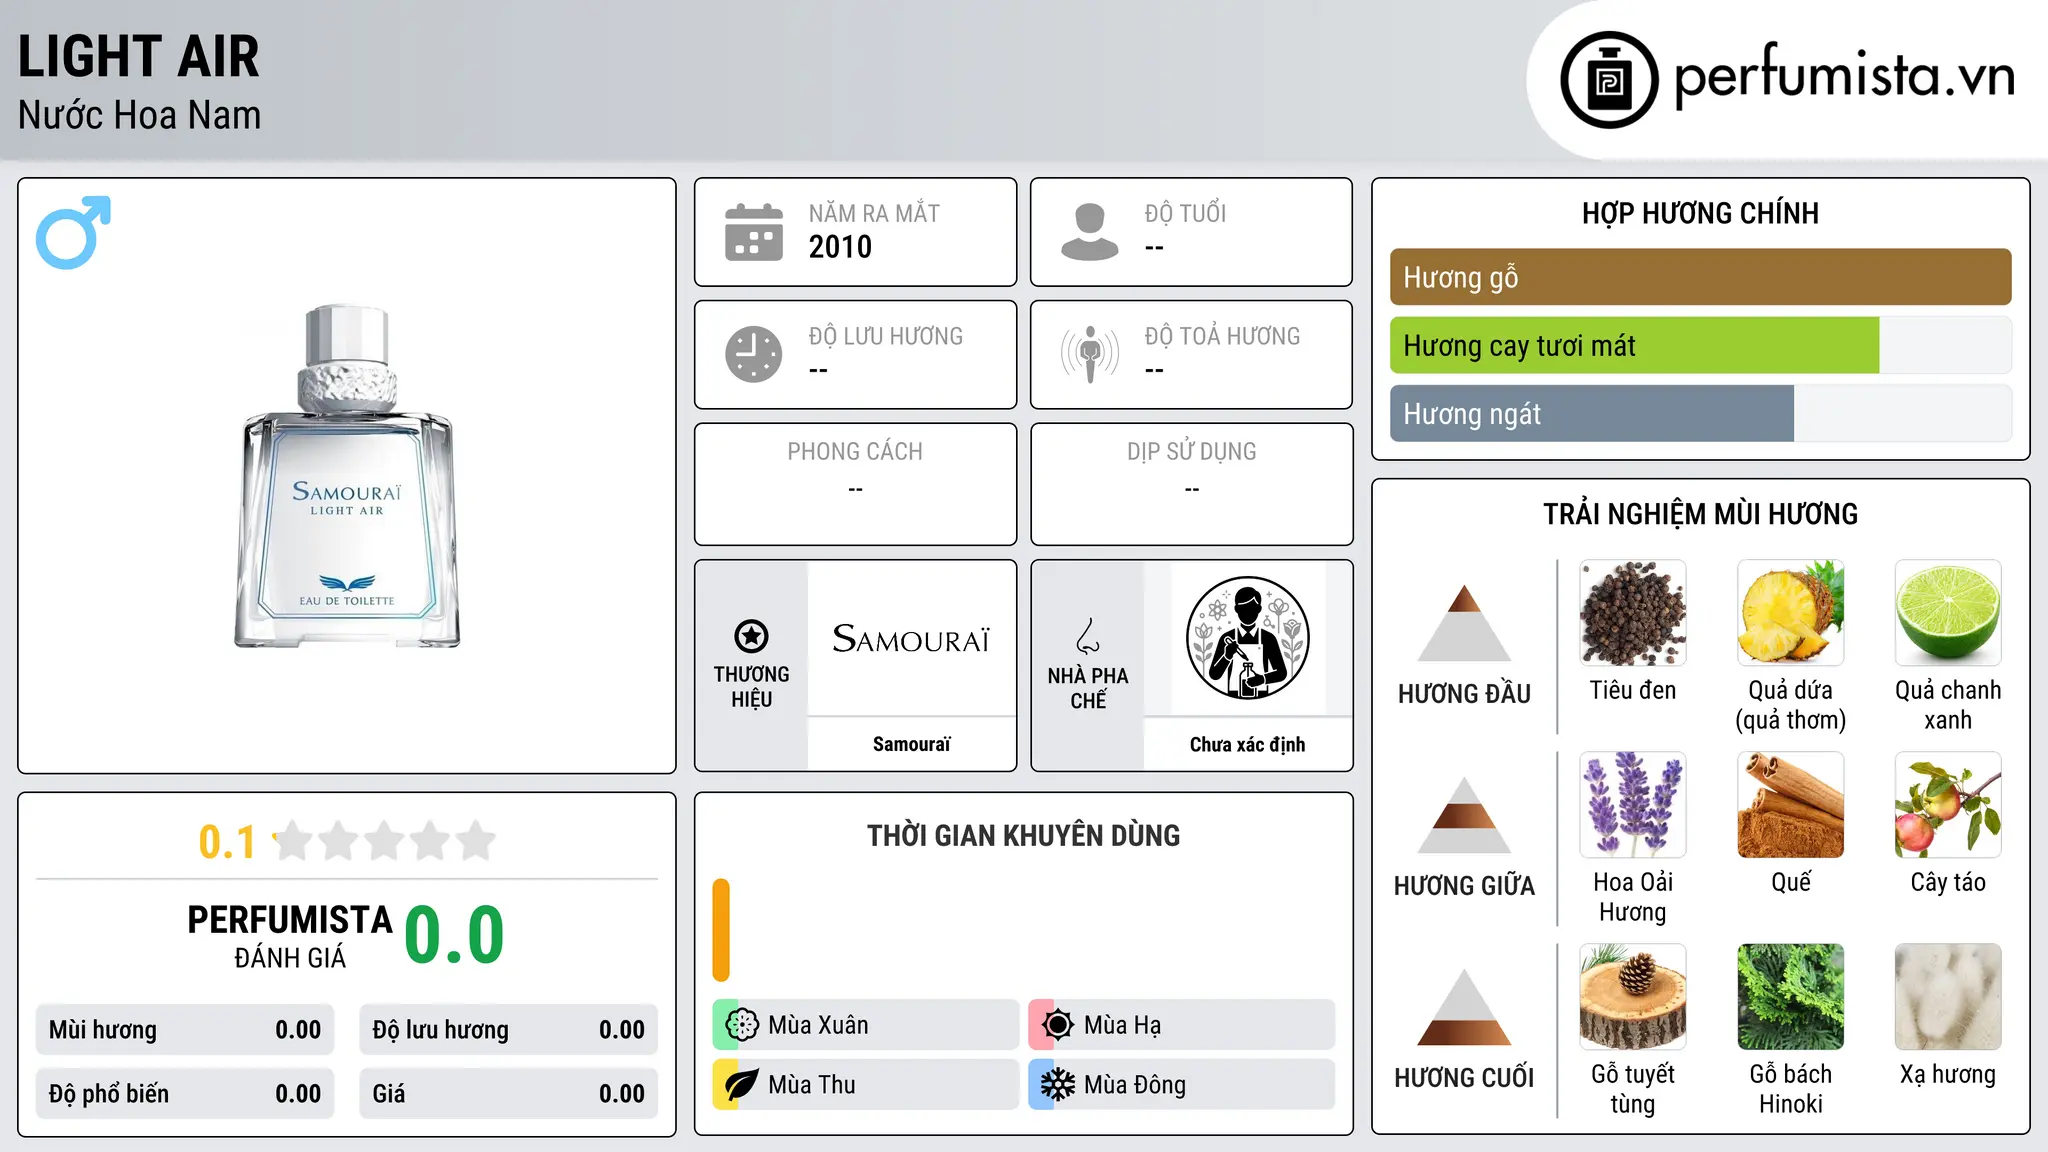The height and width of the screenshot is (1152, 2048).
Task: Click the Mùa Đông snowflake icon
Action: 1058,1085
